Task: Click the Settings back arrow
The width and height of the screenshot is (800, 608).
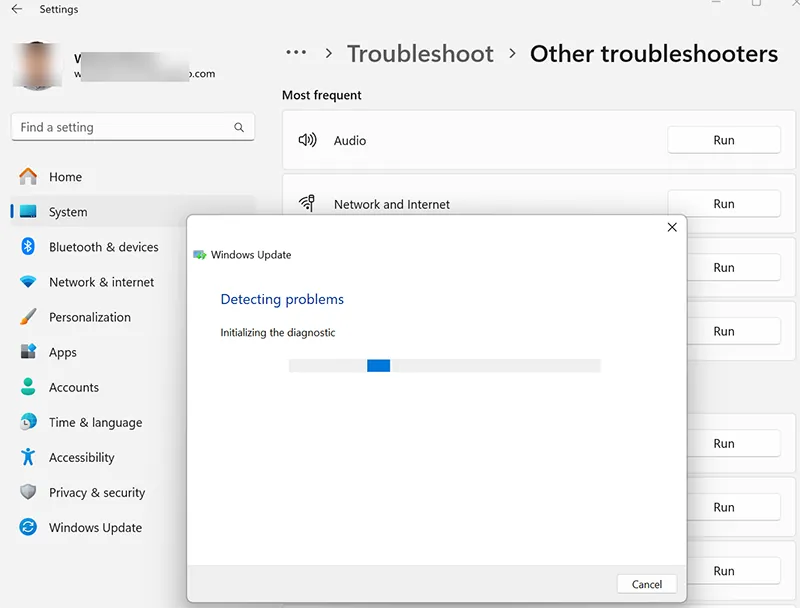Action: (x=17, y=9)
